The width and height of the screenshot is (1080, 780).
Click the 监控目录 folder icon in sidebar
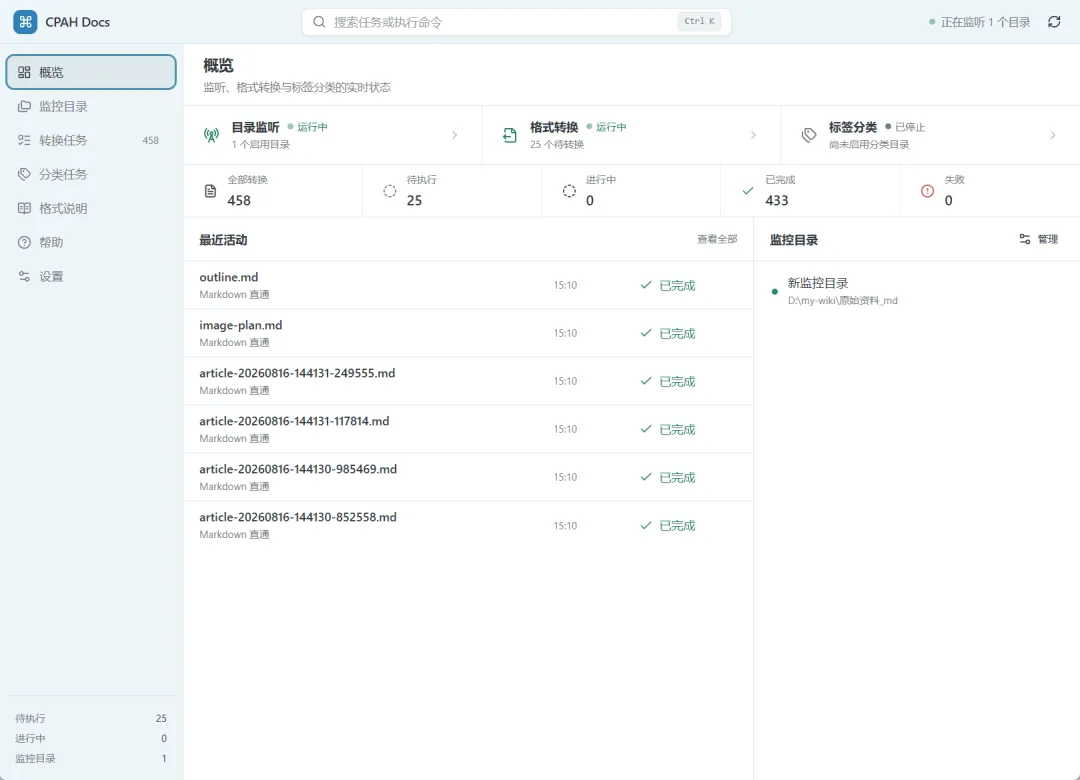(24, 106)
